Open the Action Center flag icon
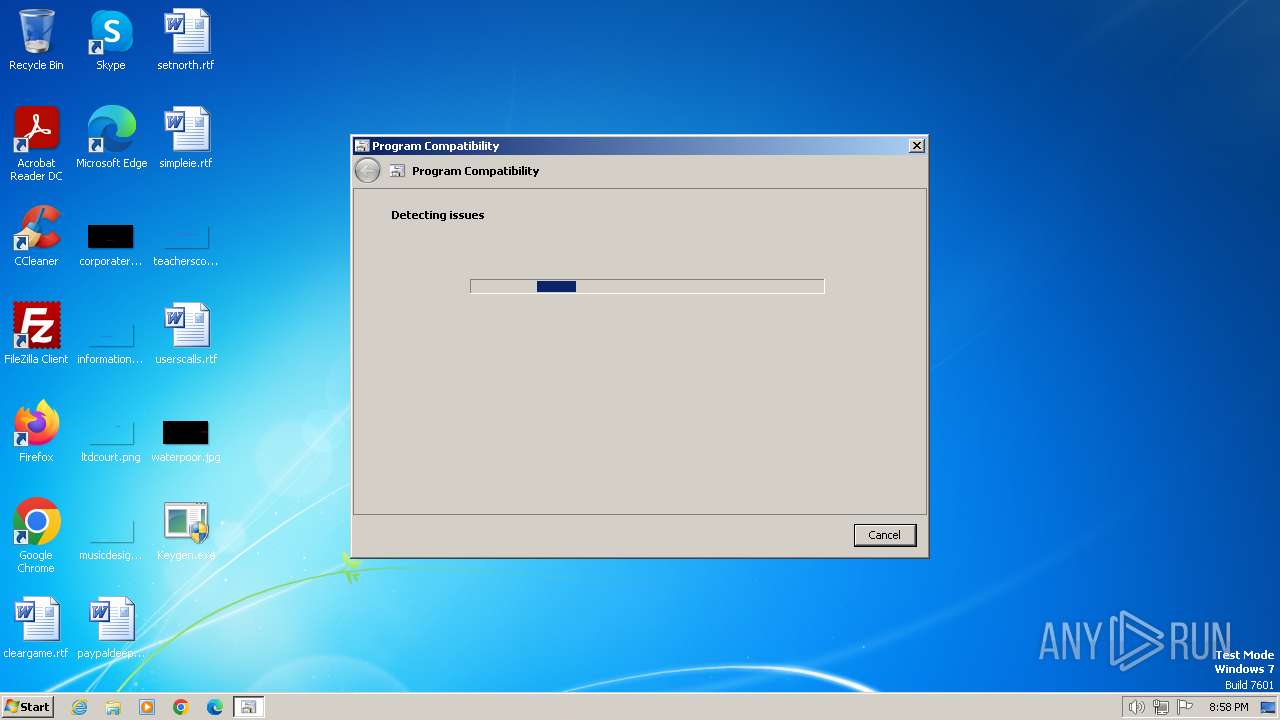 point(1186,707)
